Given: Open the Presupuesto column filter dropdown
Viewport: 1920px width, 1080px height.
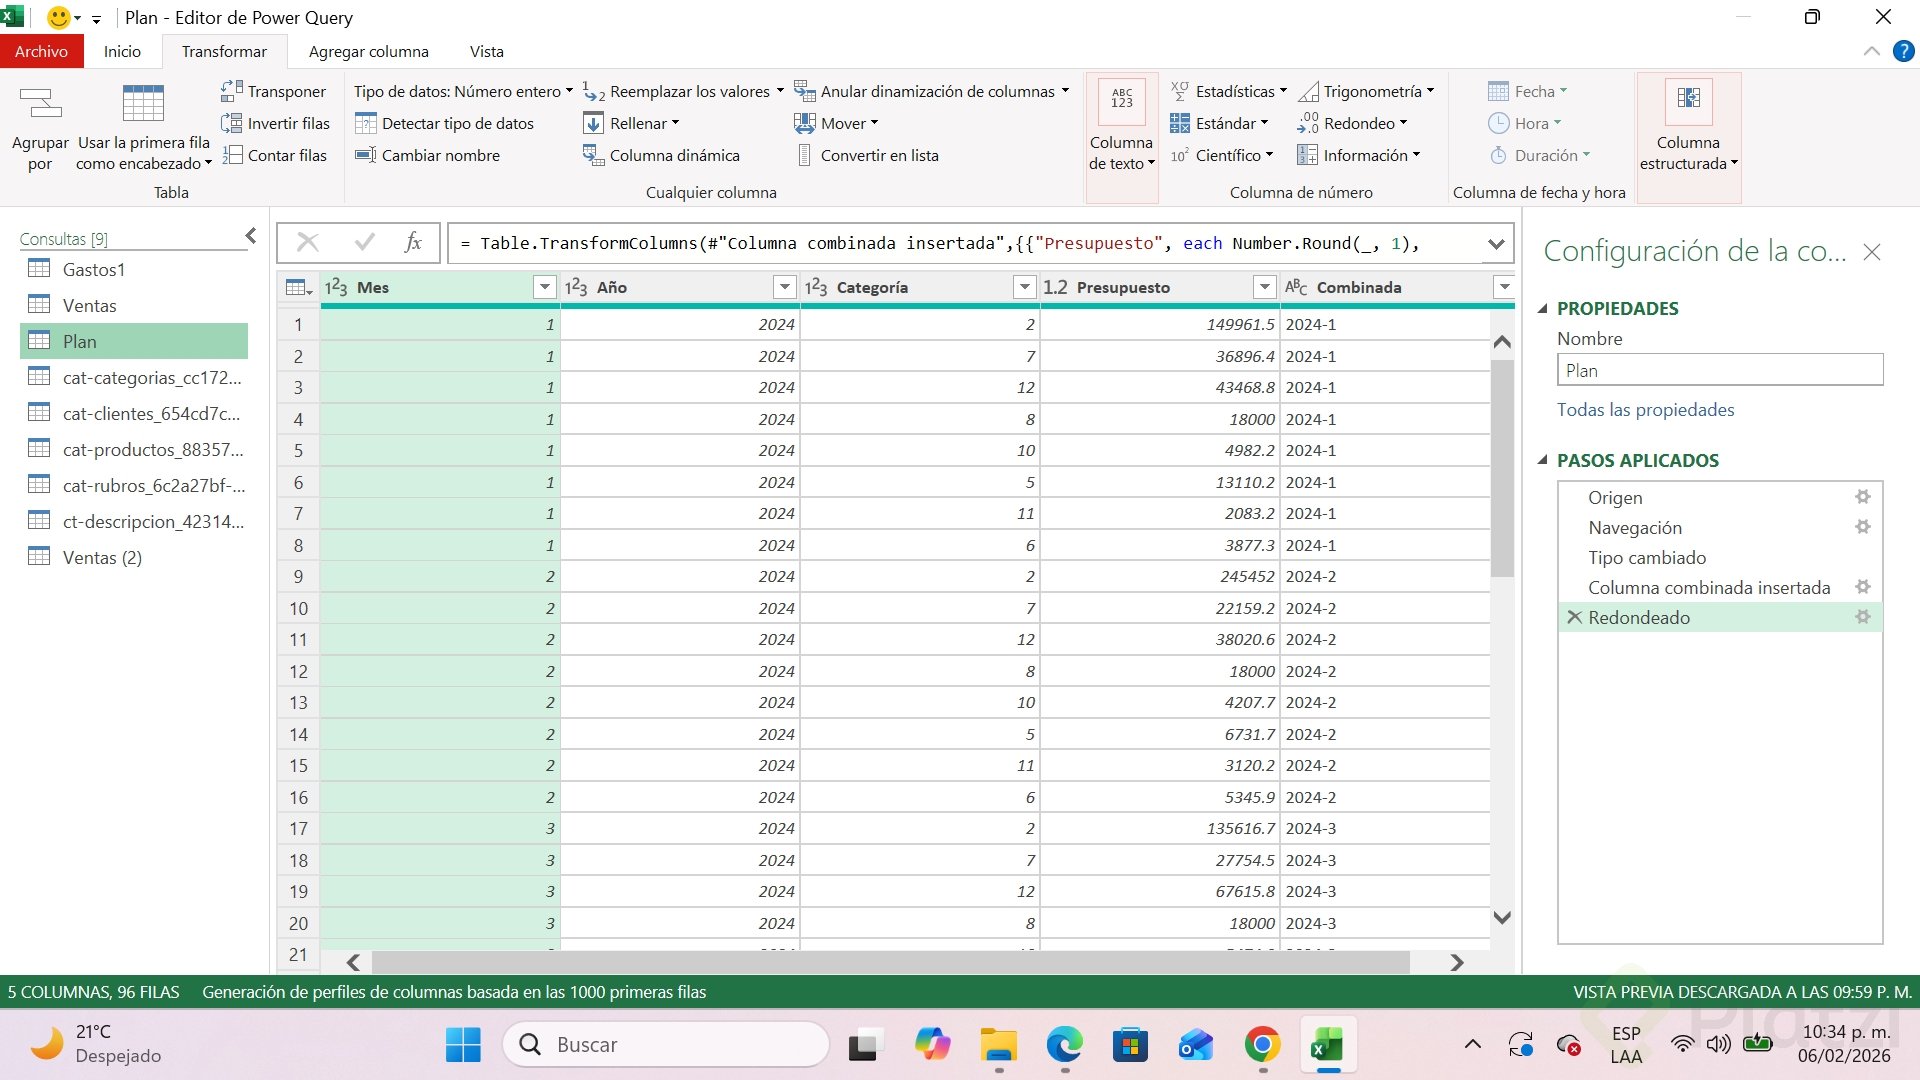Looking at the screenshot, I should (1264, 288).
